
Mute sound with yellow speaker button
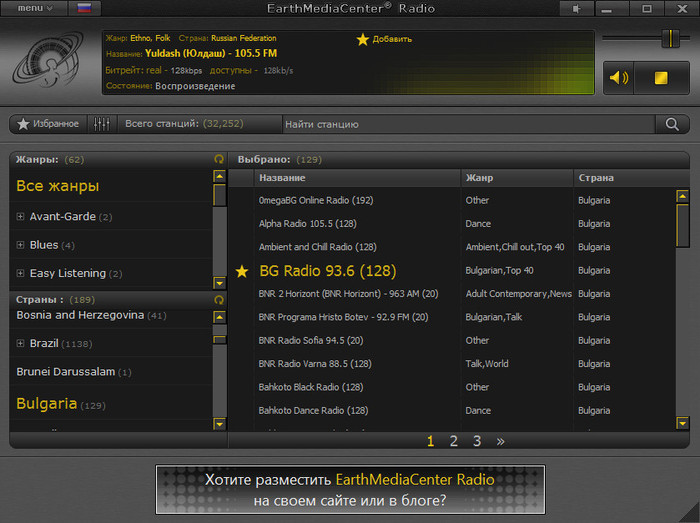tap(619, 78)
